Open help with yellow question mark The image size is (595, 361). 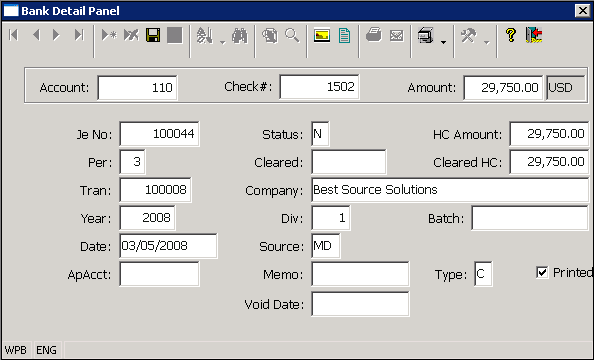tap(511, 35)
